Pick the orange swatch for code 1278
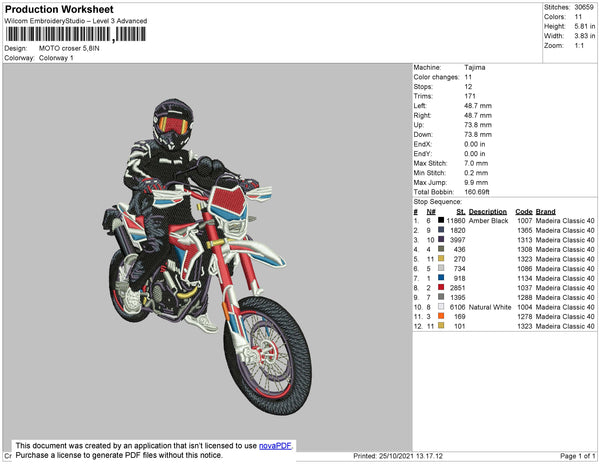Viewport: 600px width, 464px height. click(x=441, y=316)
